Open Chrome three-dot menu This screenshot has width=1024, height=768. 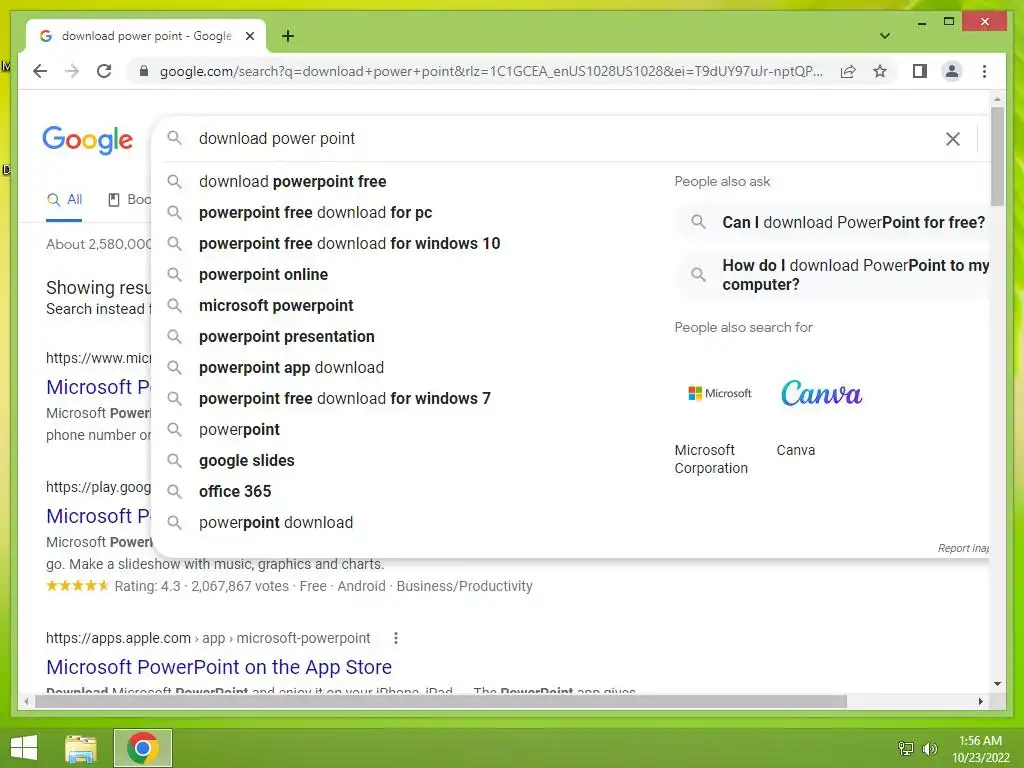click(984, 71)
